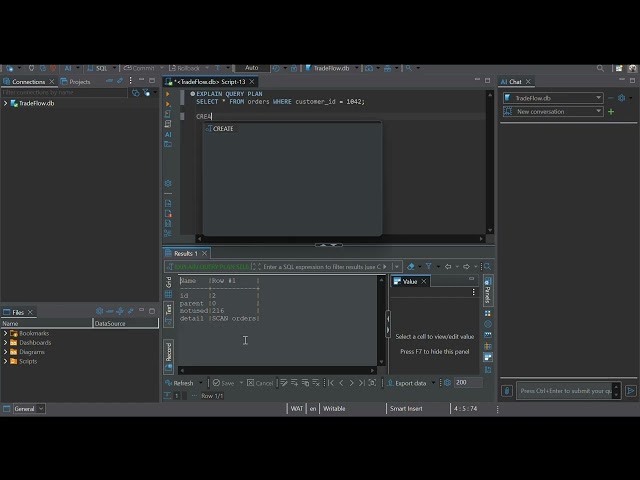
Task: Click the Save results button
Action: (x=224, y=383)
